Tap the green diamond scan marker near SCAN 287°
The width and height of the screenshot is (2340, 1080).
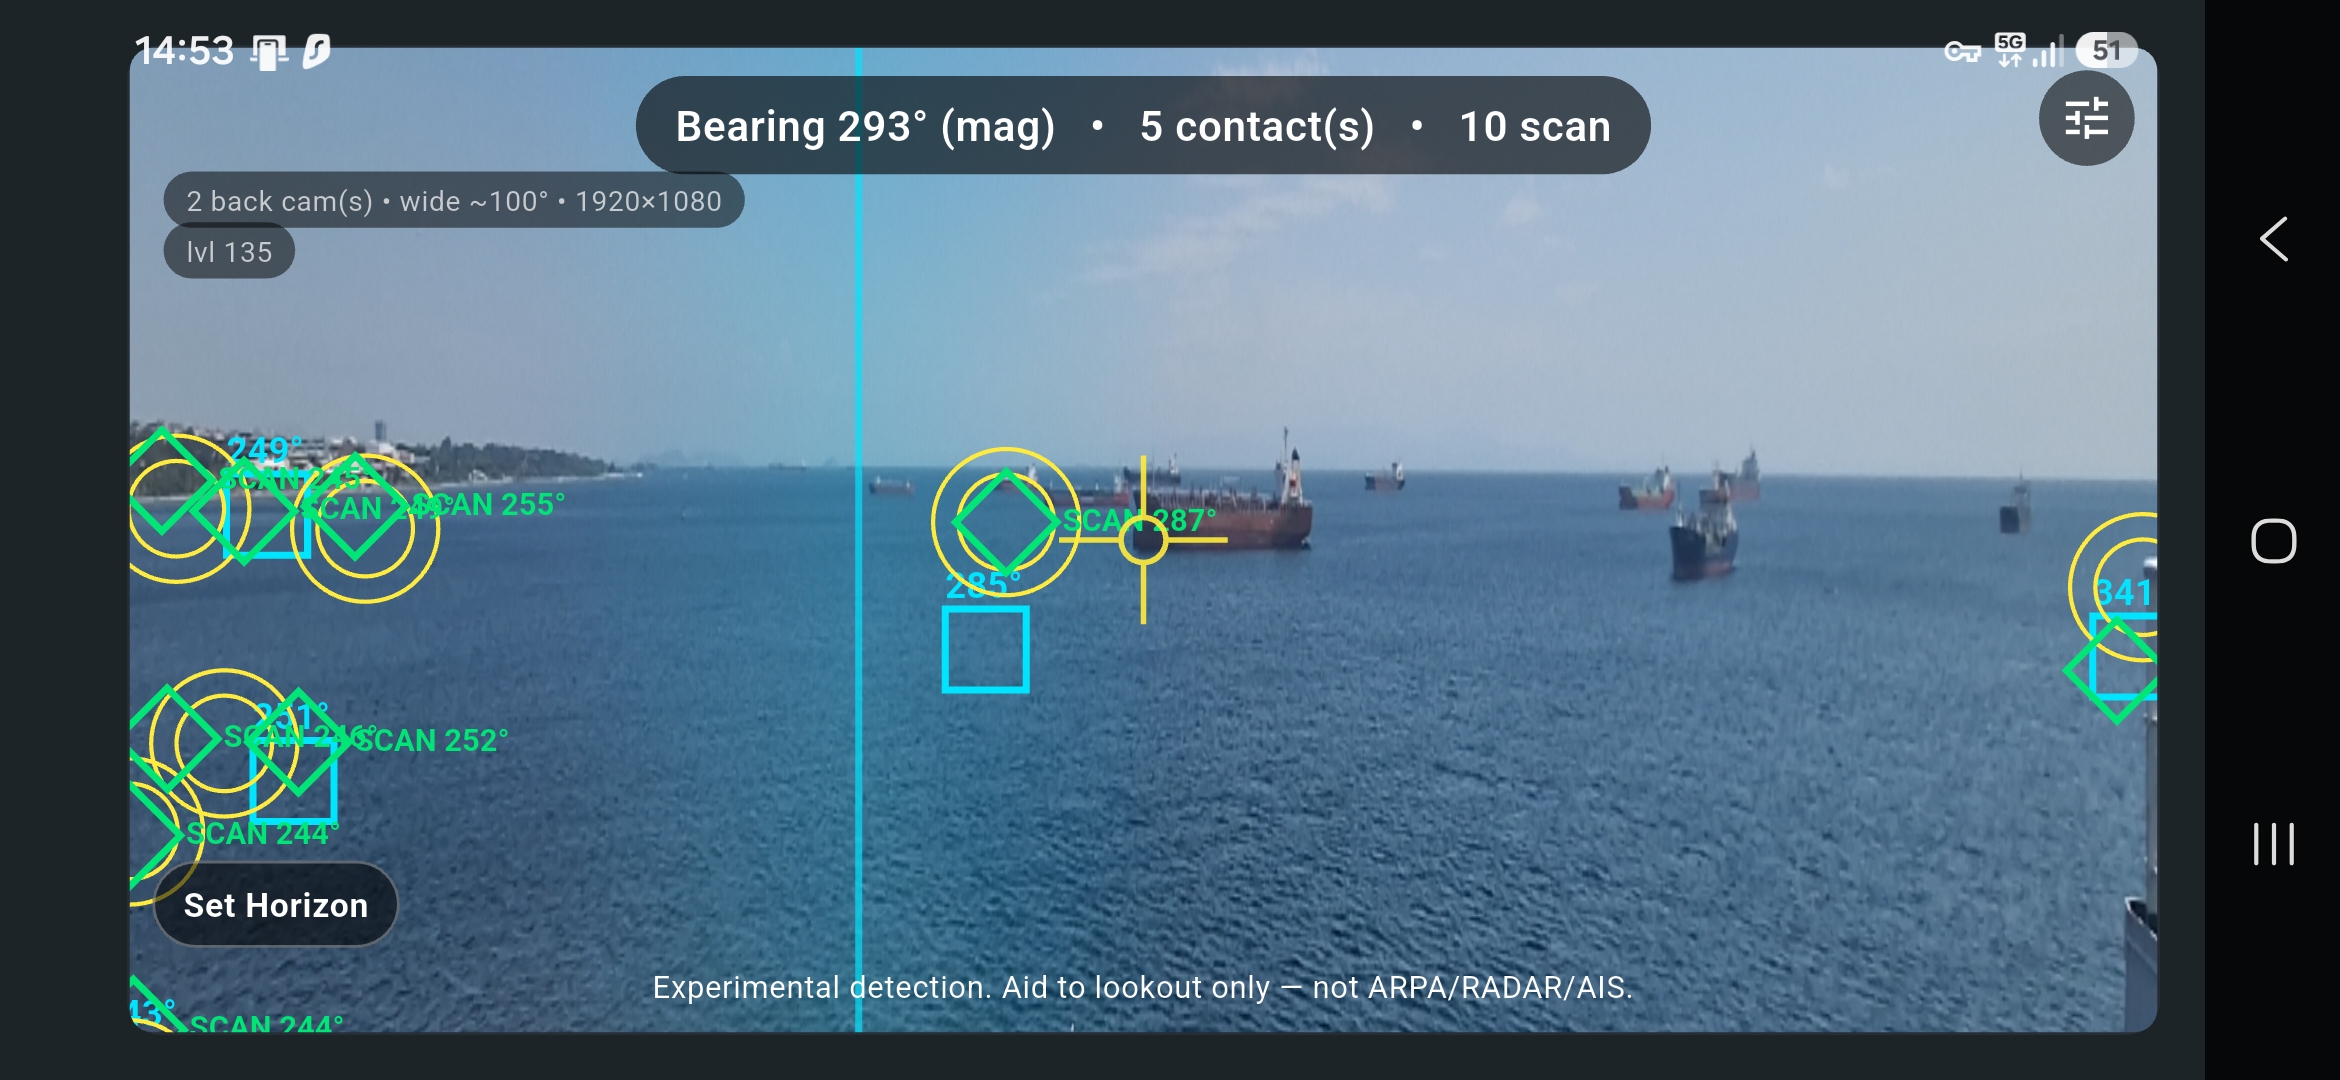pos(1005,521)
